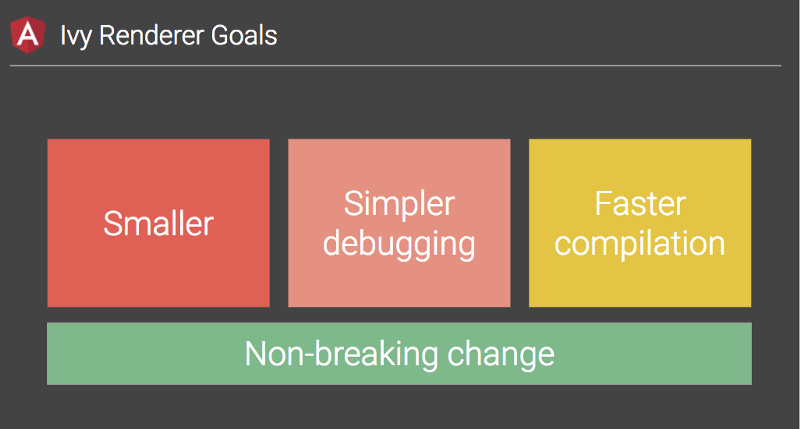The height and width of the screenshot is (429, 800).
Task: Click the dark gap between Smaller and Simpler boxes
Action: 279,223
